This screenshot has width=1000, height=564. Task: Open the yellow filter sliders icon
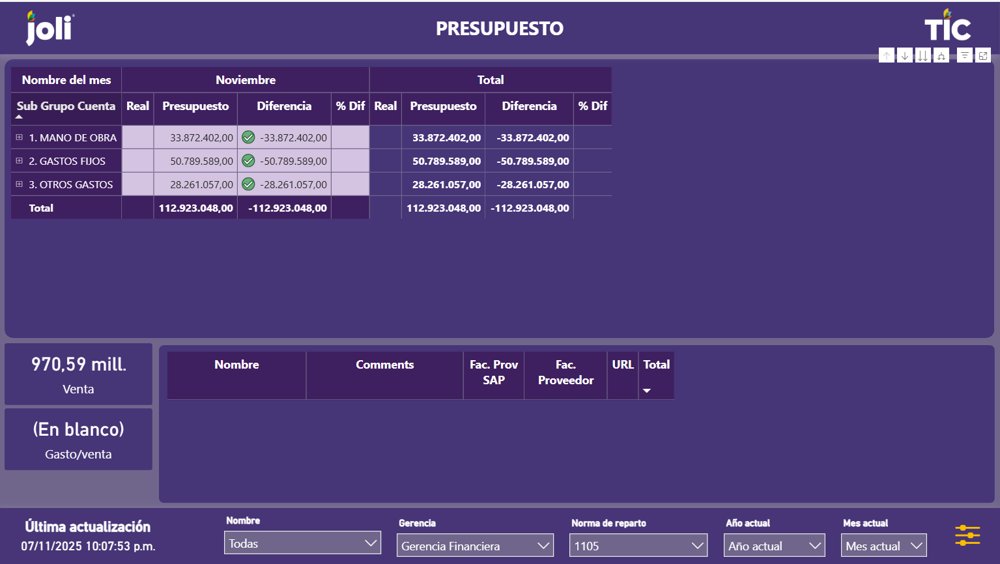tap(967, 536)
